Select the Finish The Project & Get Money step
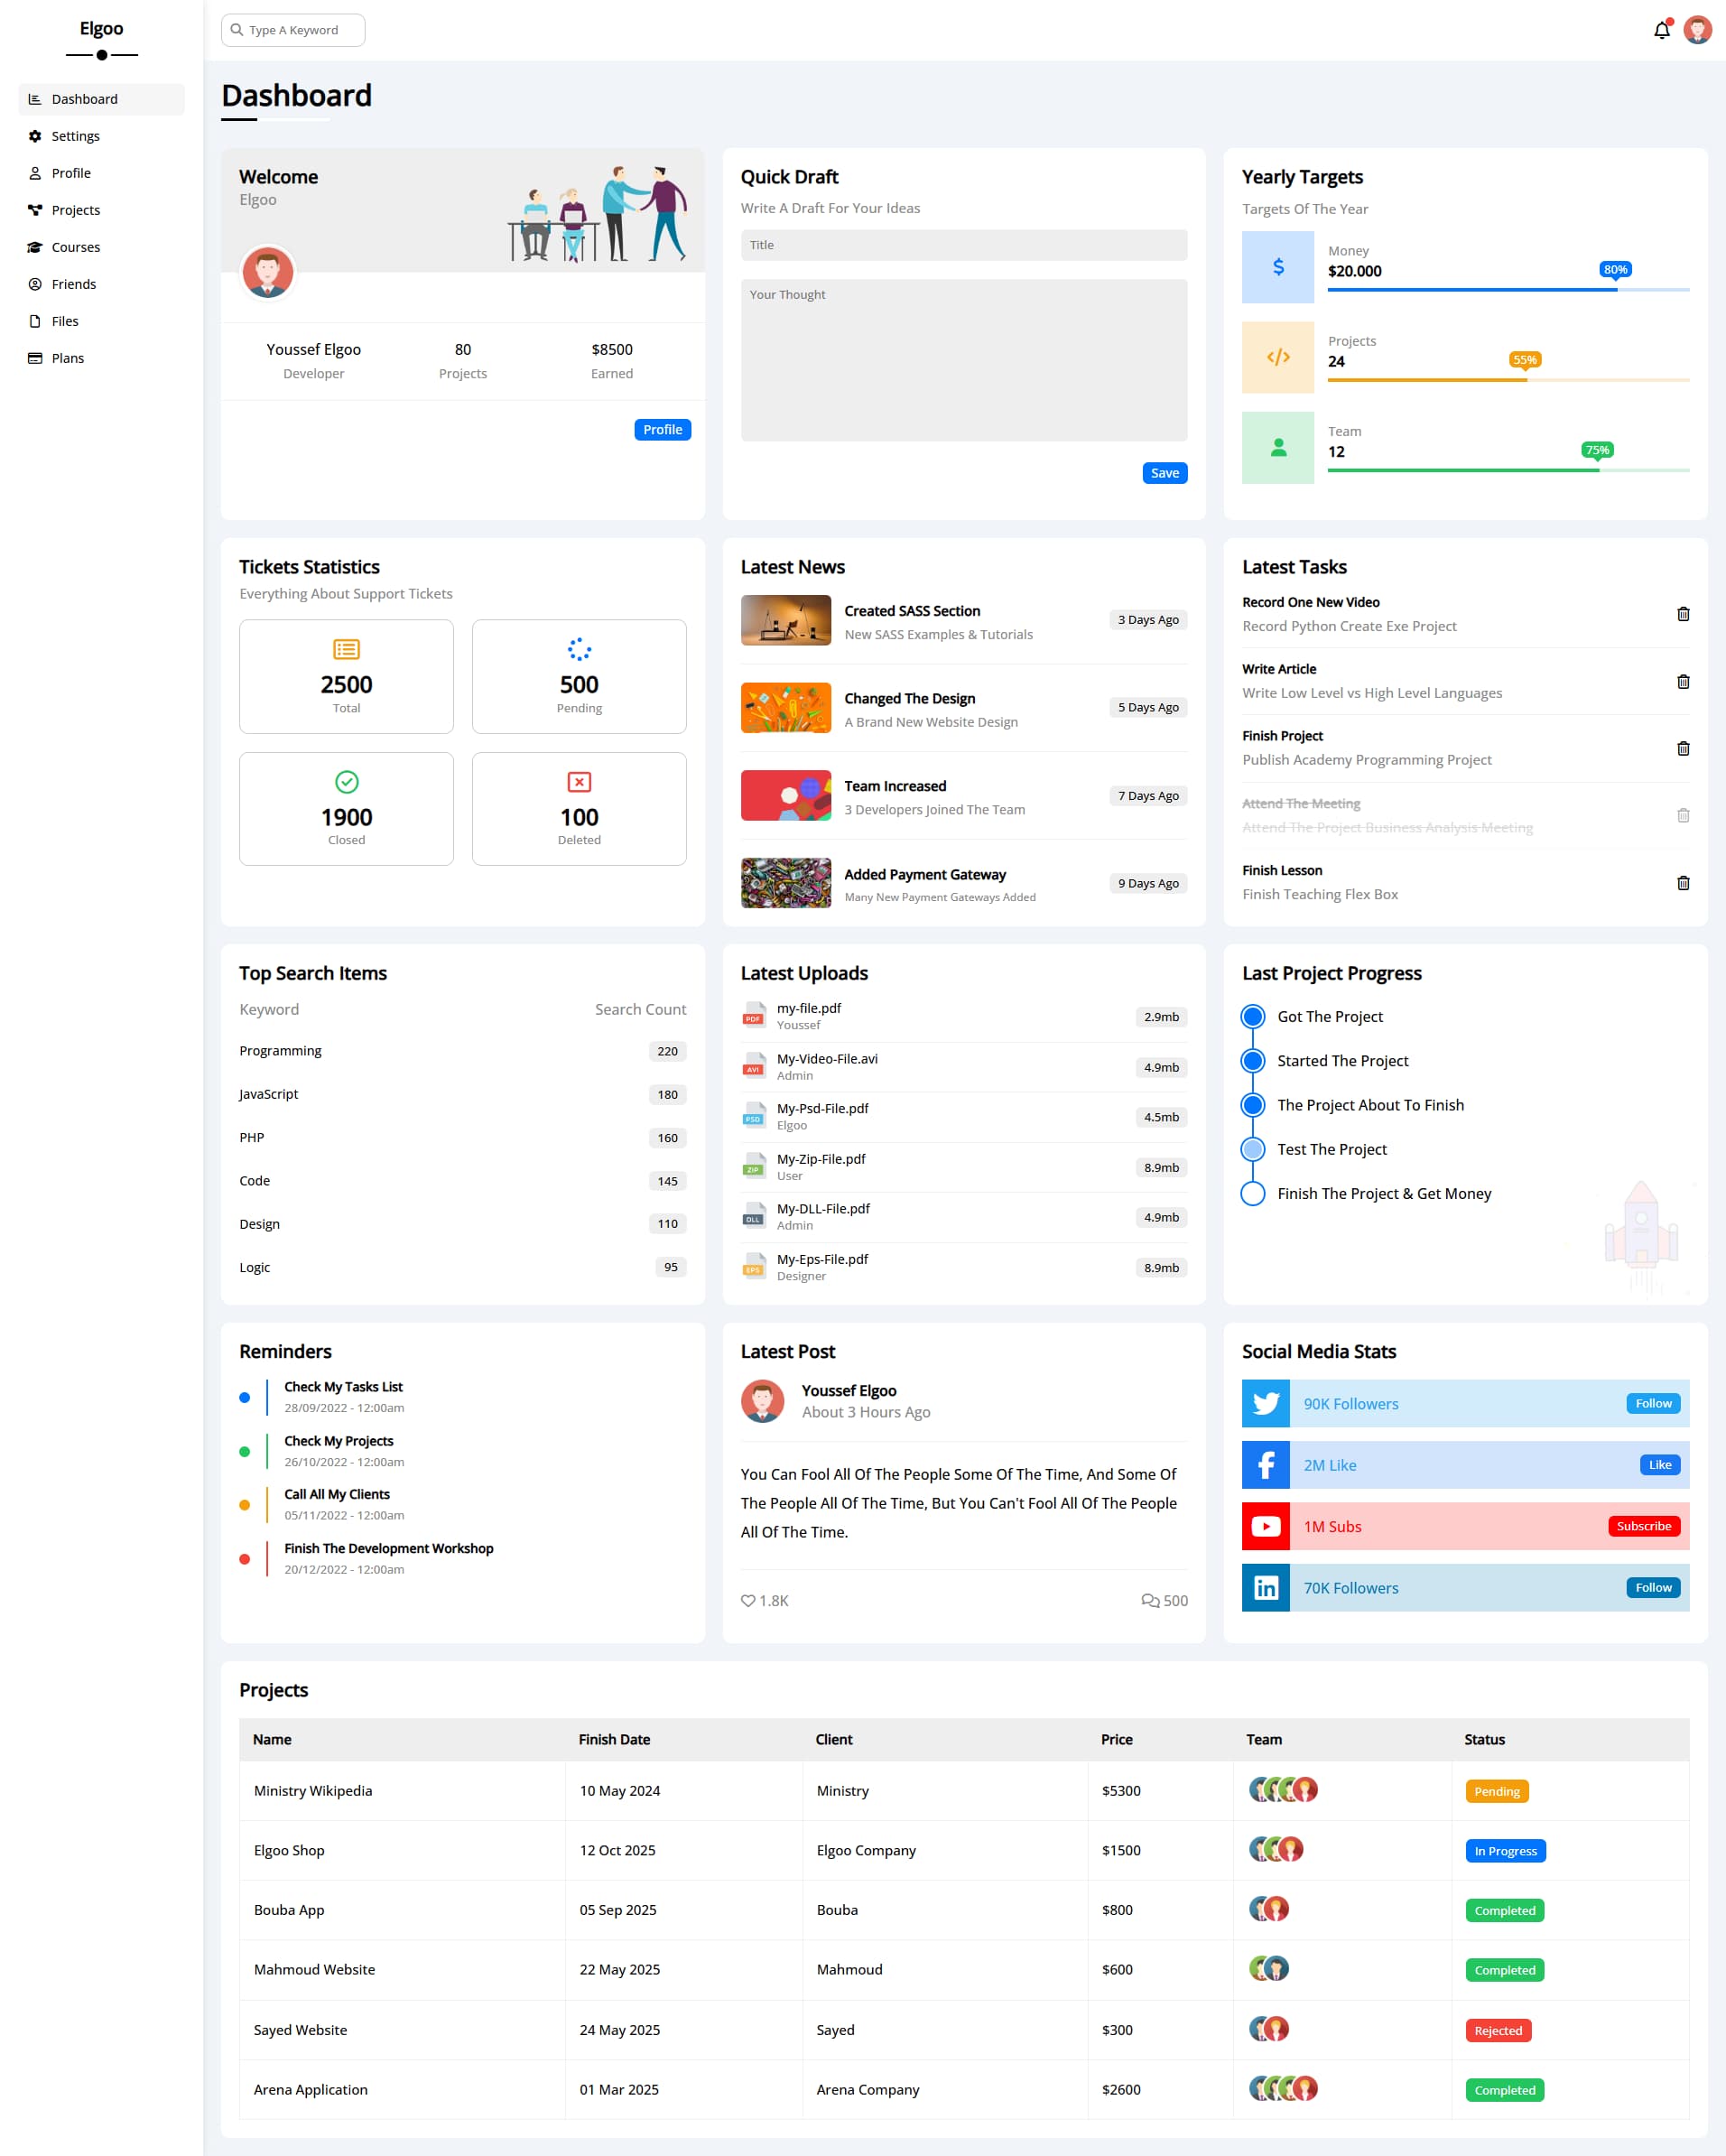Viewport: 1726px width, 2156px height. (x=1252, y=1192)
